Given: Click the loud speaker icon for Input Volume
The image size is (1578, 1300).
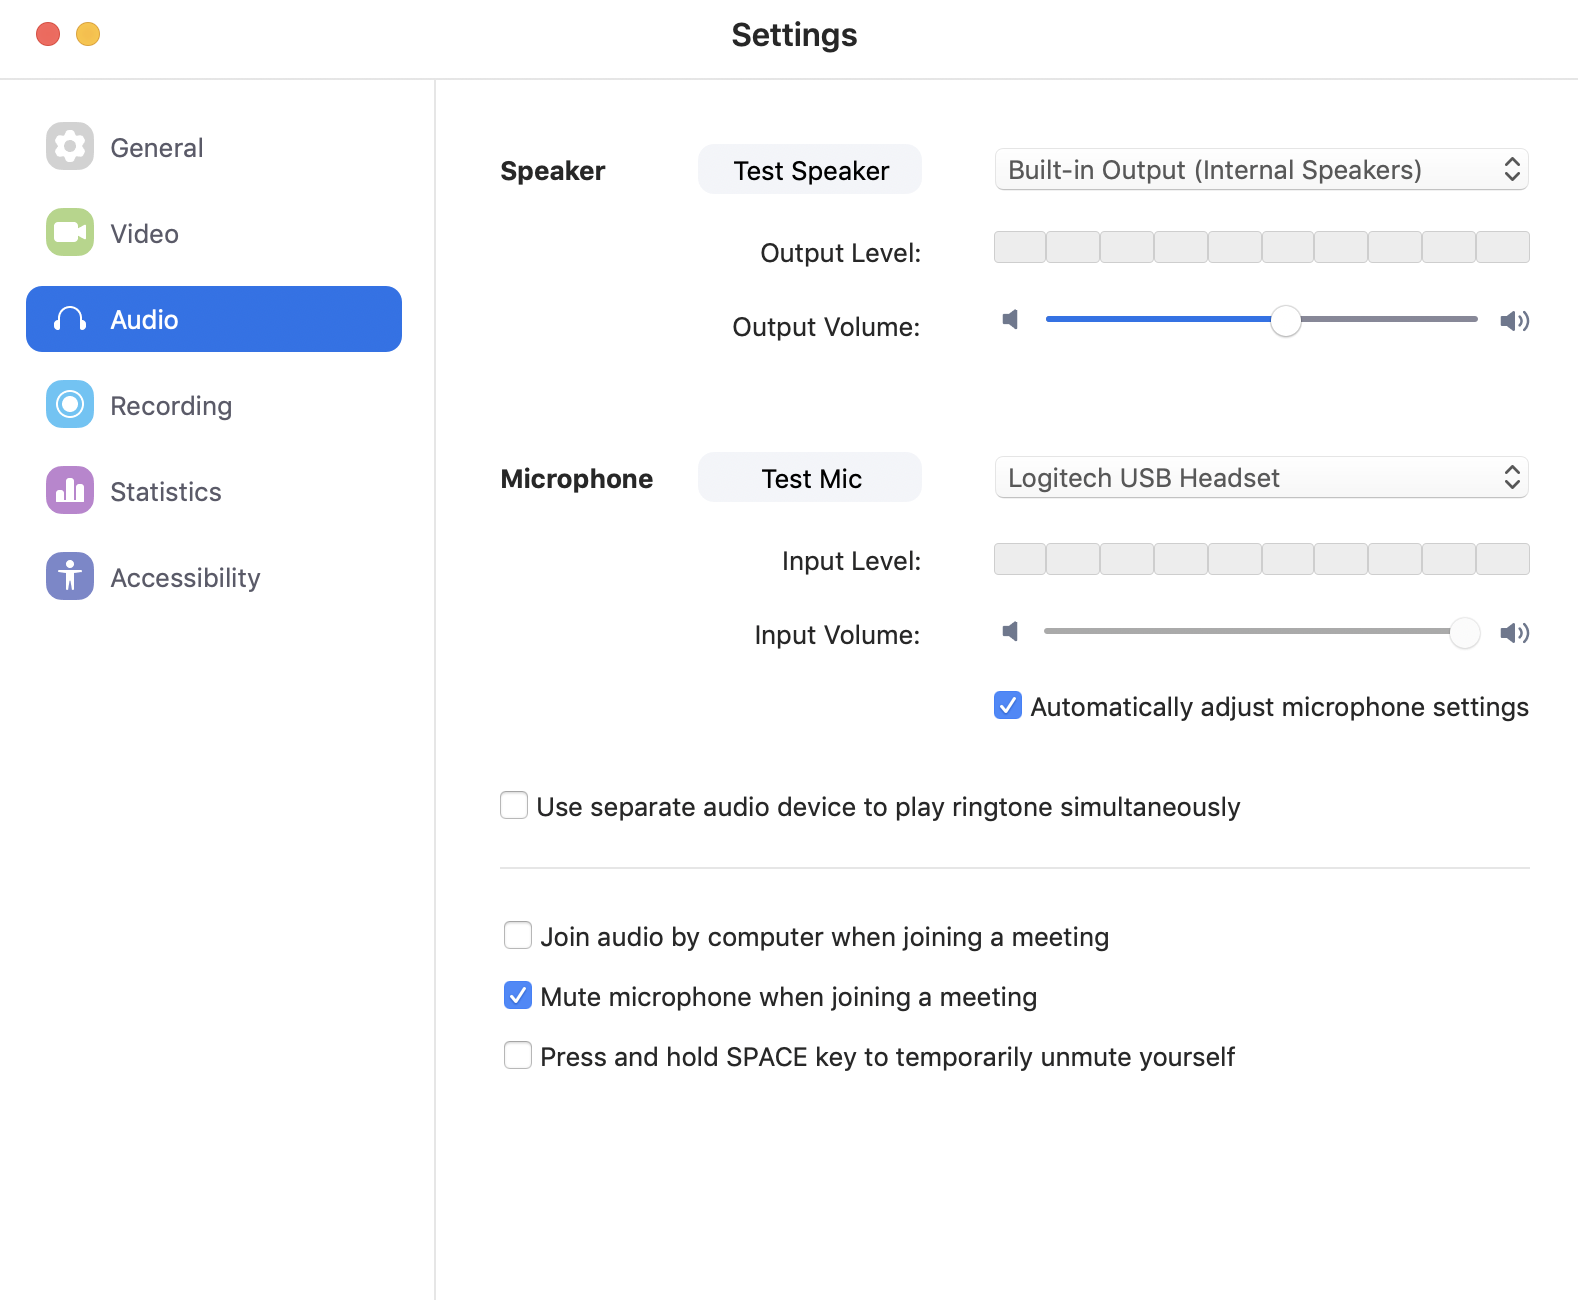Looking at the screenshot, I should tap(1514, 633).
